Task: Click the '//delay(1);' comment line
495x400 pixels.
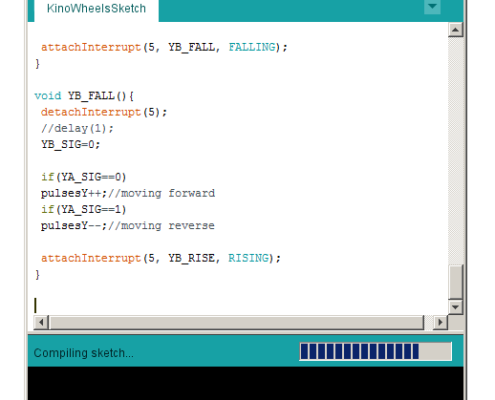Action: tap(77, 128)
